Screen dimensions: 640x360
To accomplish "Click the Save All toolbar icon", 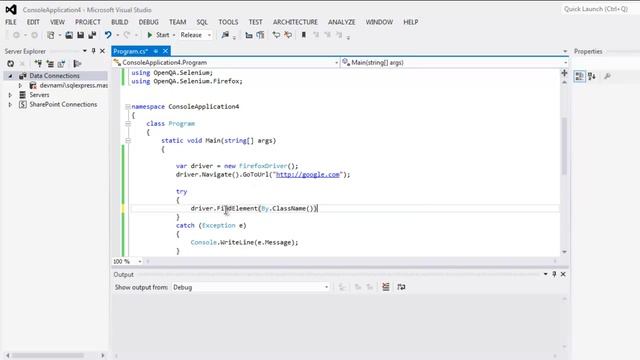I will click(x=92, y=35).
